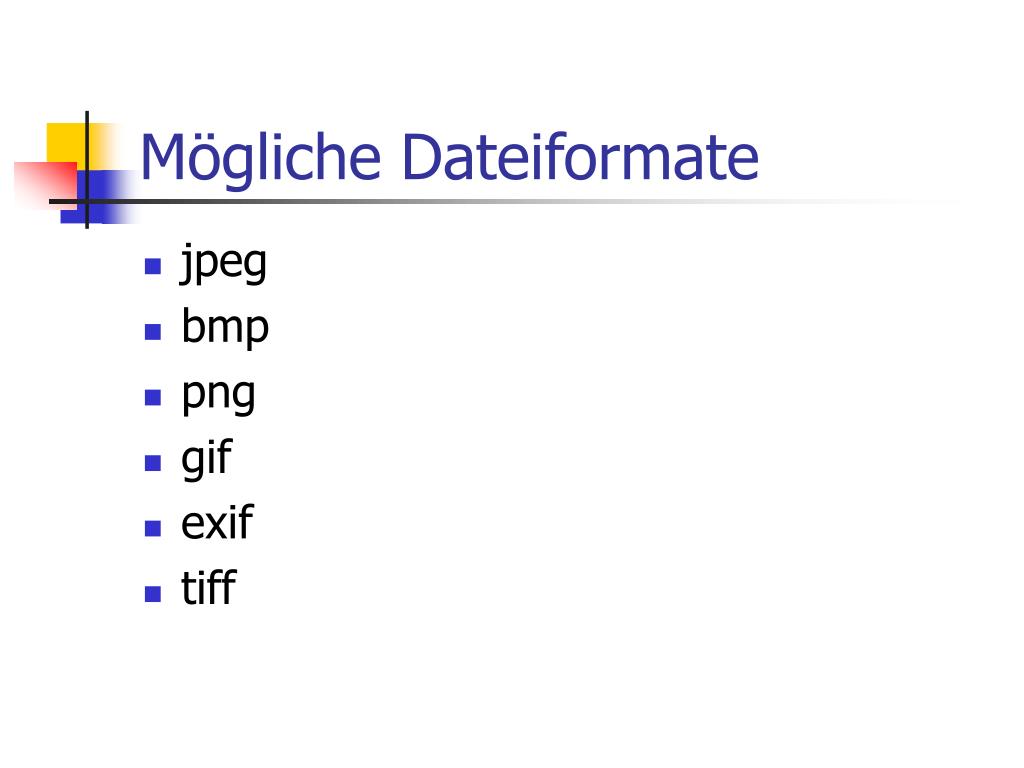Select the tiff bullet text

click(x=208, y=587)
